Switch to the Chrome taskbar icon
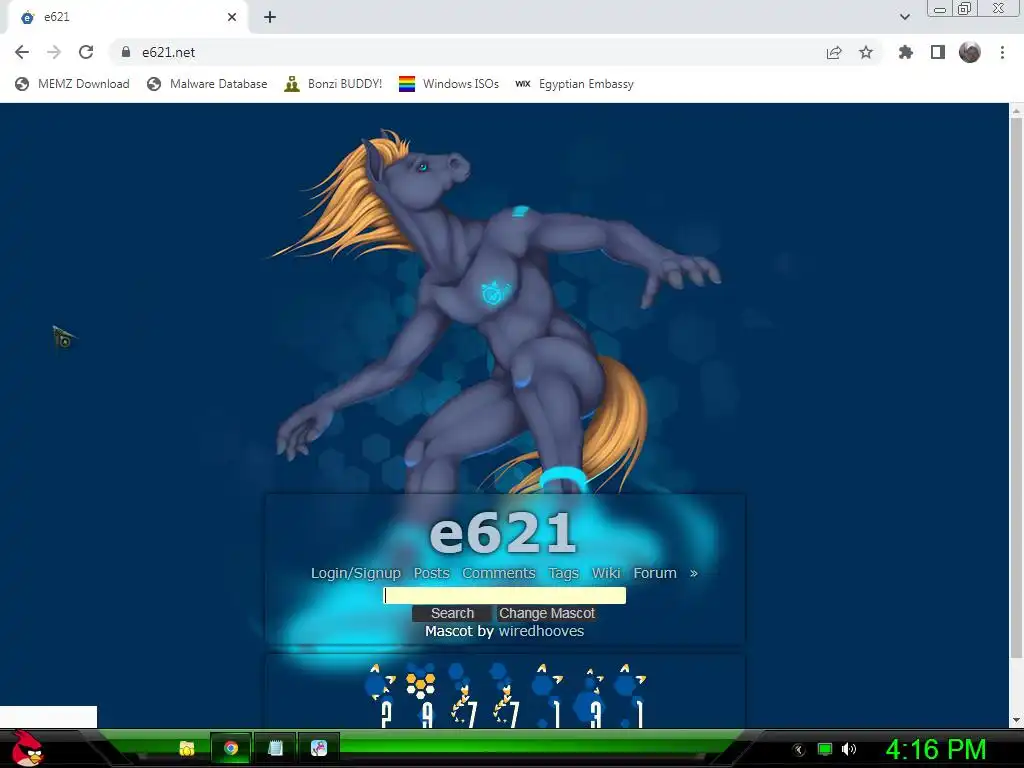 (231, 748)
